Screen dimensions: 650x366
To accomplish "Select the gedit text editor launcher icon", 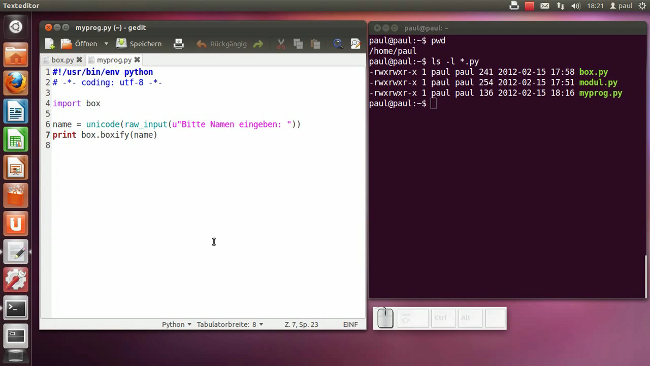I will point(16,252).
